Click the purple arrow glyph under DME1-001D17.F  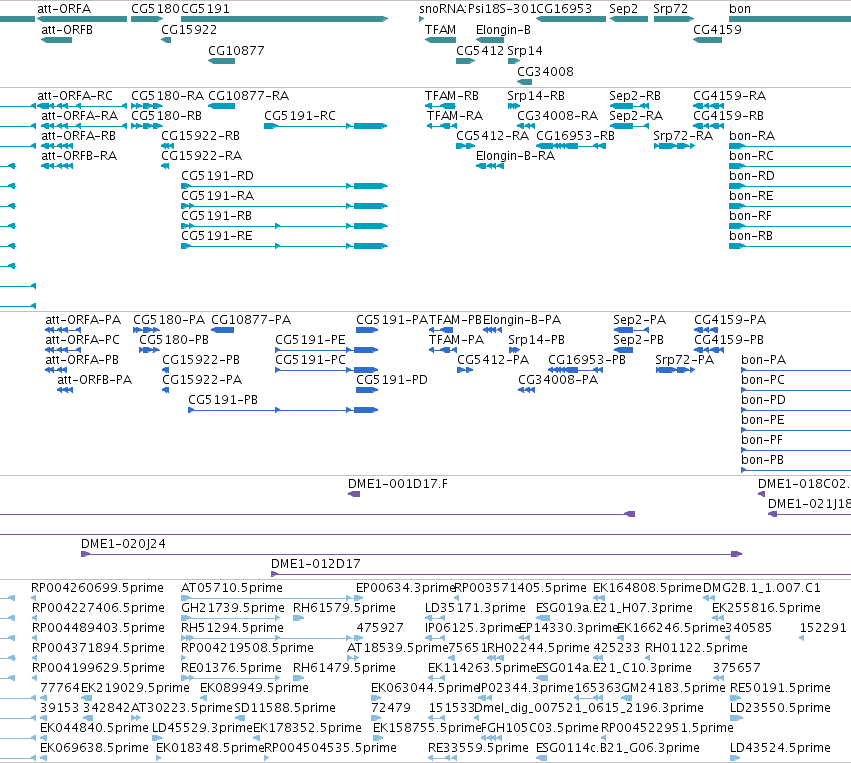coord(354,494)
